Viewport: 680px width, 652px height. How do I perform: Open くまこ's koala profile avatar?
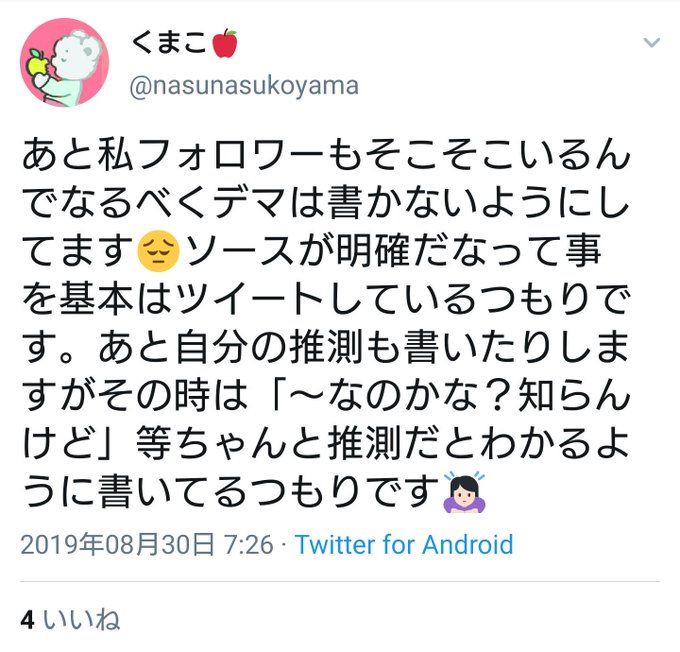pyautogui.click(x=65, y=62)
